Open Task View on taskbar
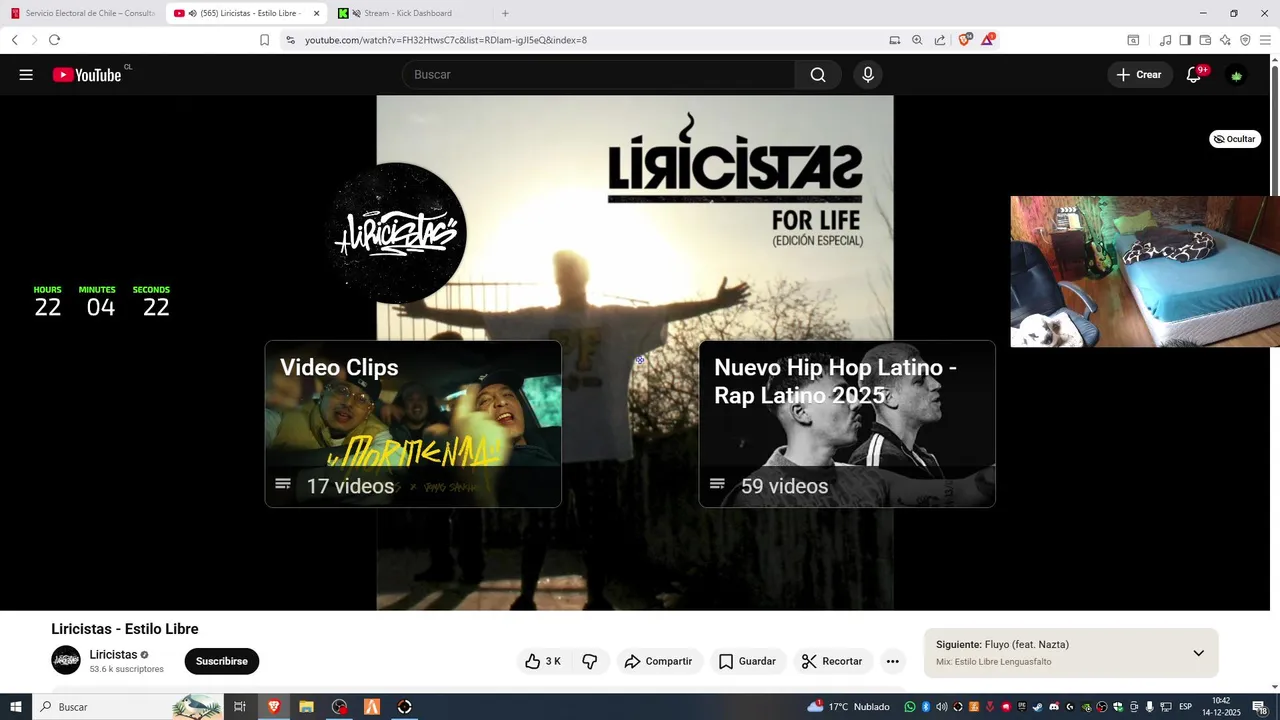Screen dimensions: 1280x720 pos(240,707)
